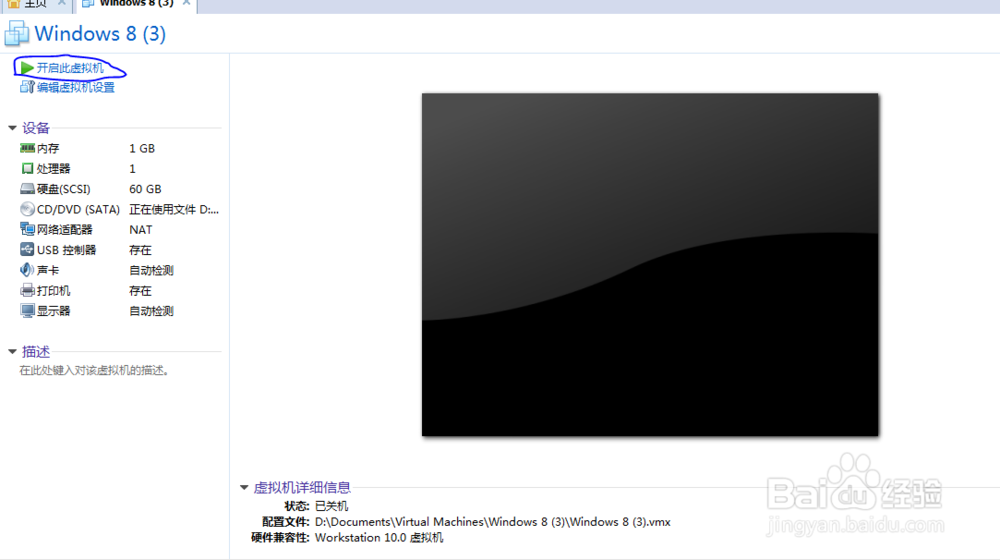Click the green play icon to power on
This screenshot has width=1000, height=560.
coord(27,68)
